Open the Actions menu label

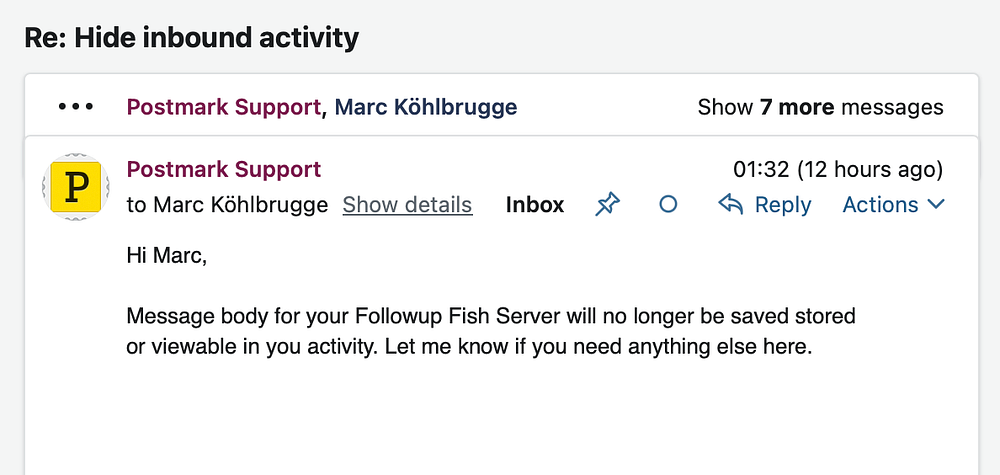(x=880, y=205)
